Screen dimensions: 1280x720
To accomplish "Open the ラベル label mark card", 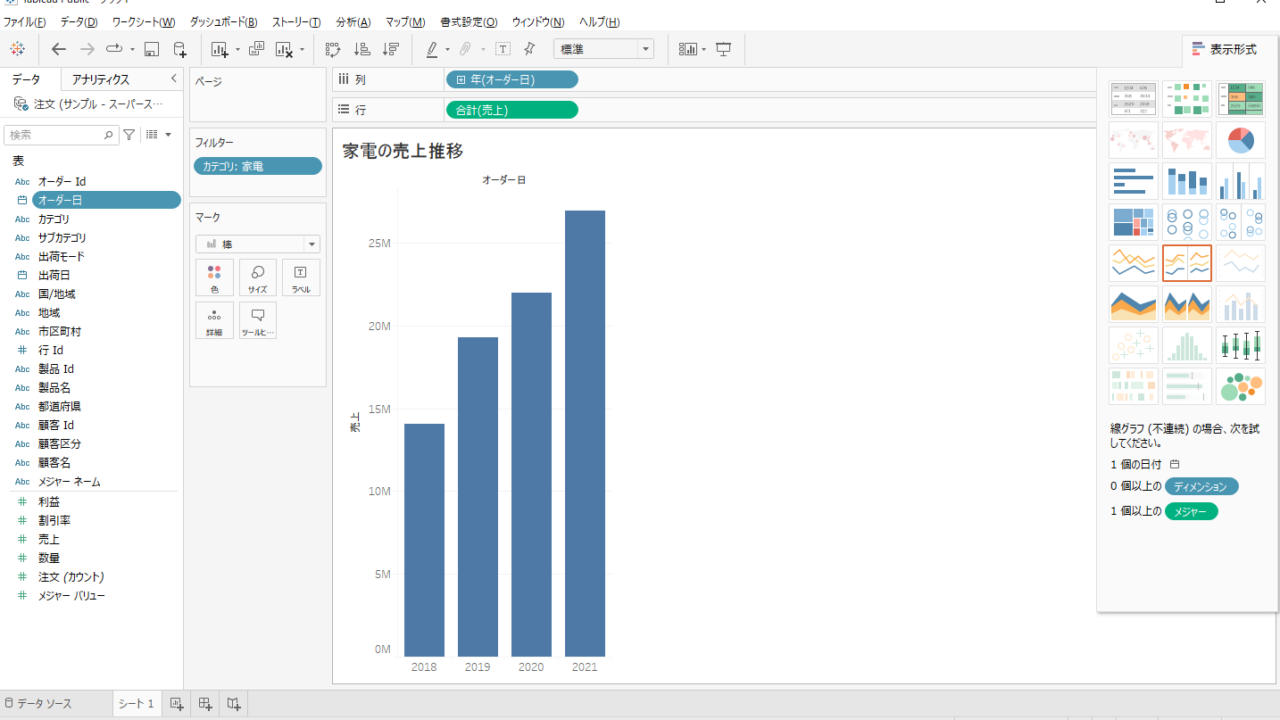I will (x=301, y=278).
